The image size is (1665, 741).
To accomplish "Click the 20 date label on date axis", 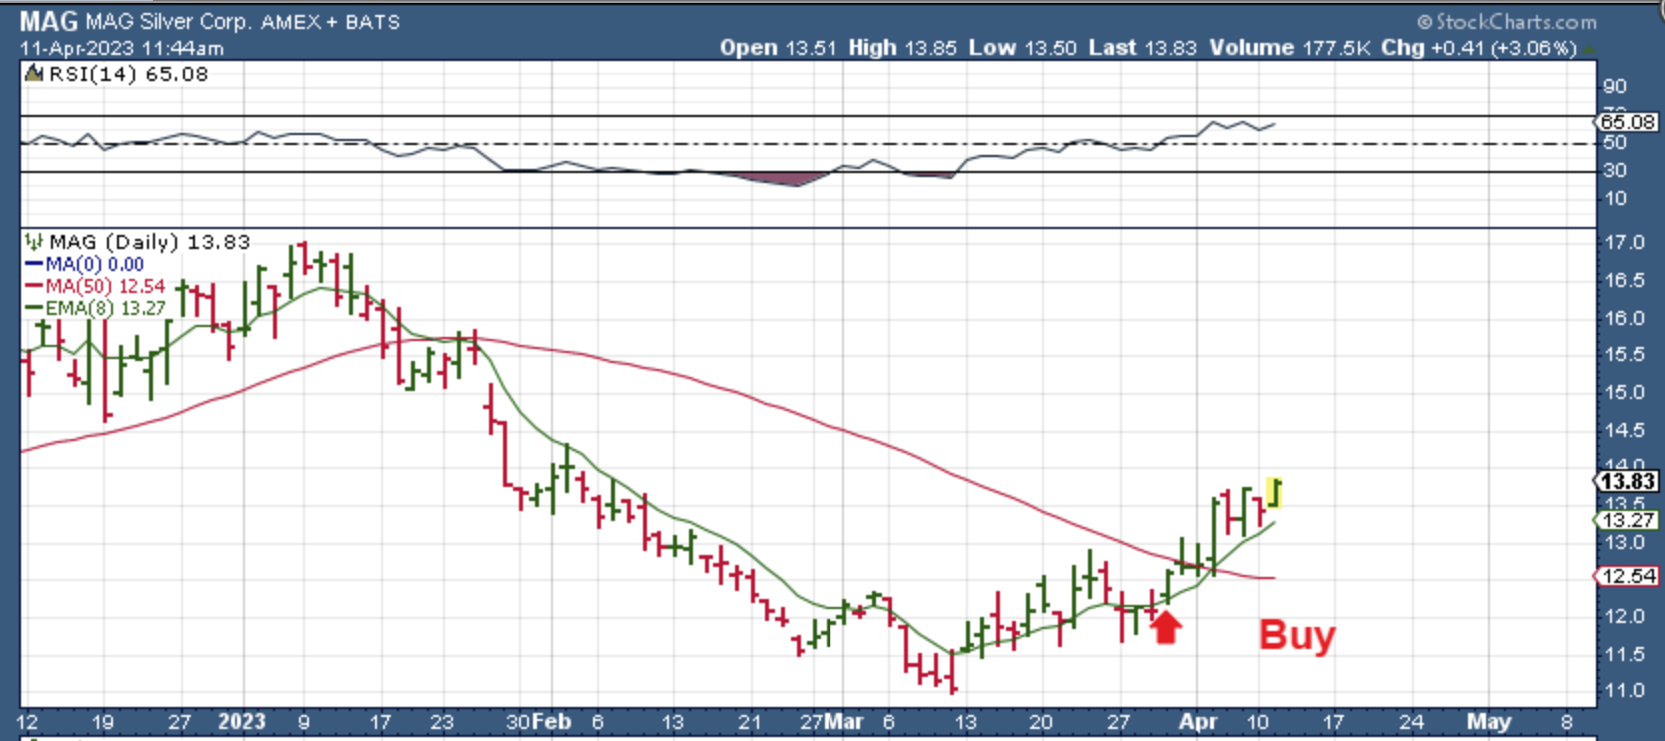I will (1041, 722).
